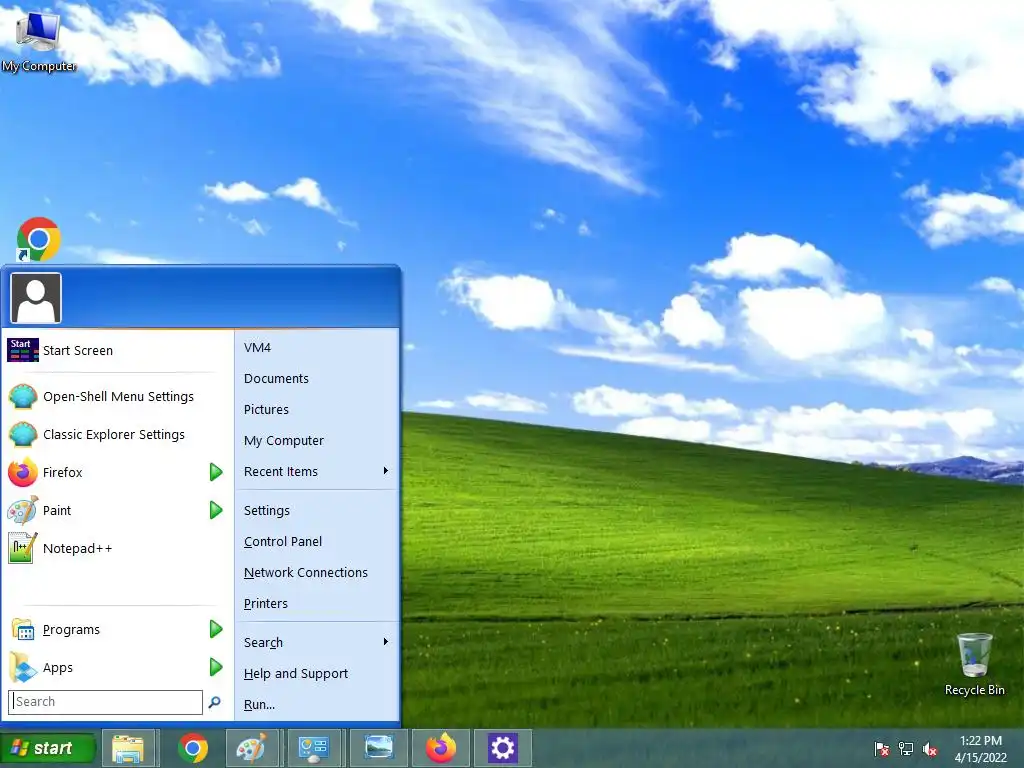The height and width of the screenshot is (768, 1024).
Task: Launch Notepad++ from the start menu
Action: click(77, 548)
